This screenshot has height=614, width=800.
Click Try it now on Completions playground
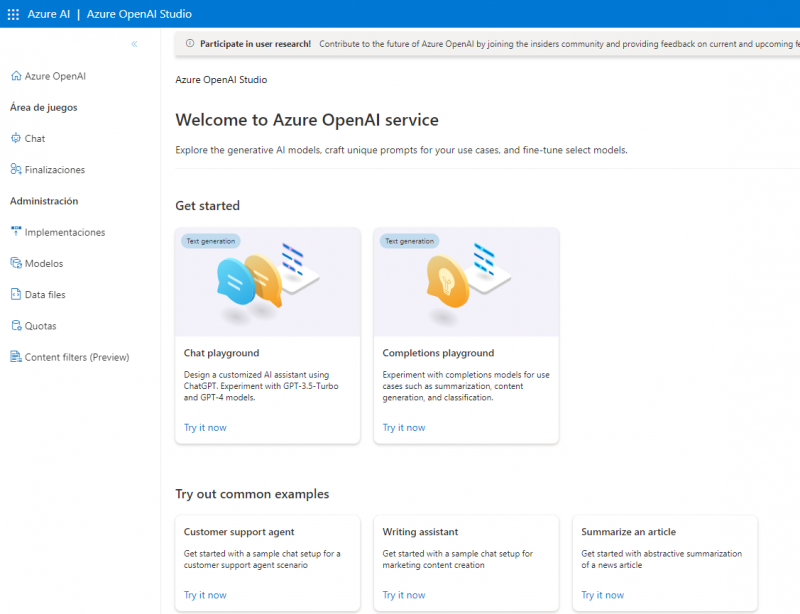[x=404, y=428]
